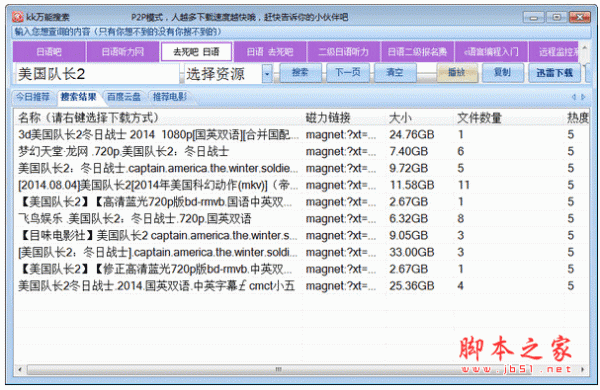Select the result 3d美国队长2冬日战士 2014 1080p
This screenshot has width=600, height=390.
pyautogui.click(x=158, y=134)
